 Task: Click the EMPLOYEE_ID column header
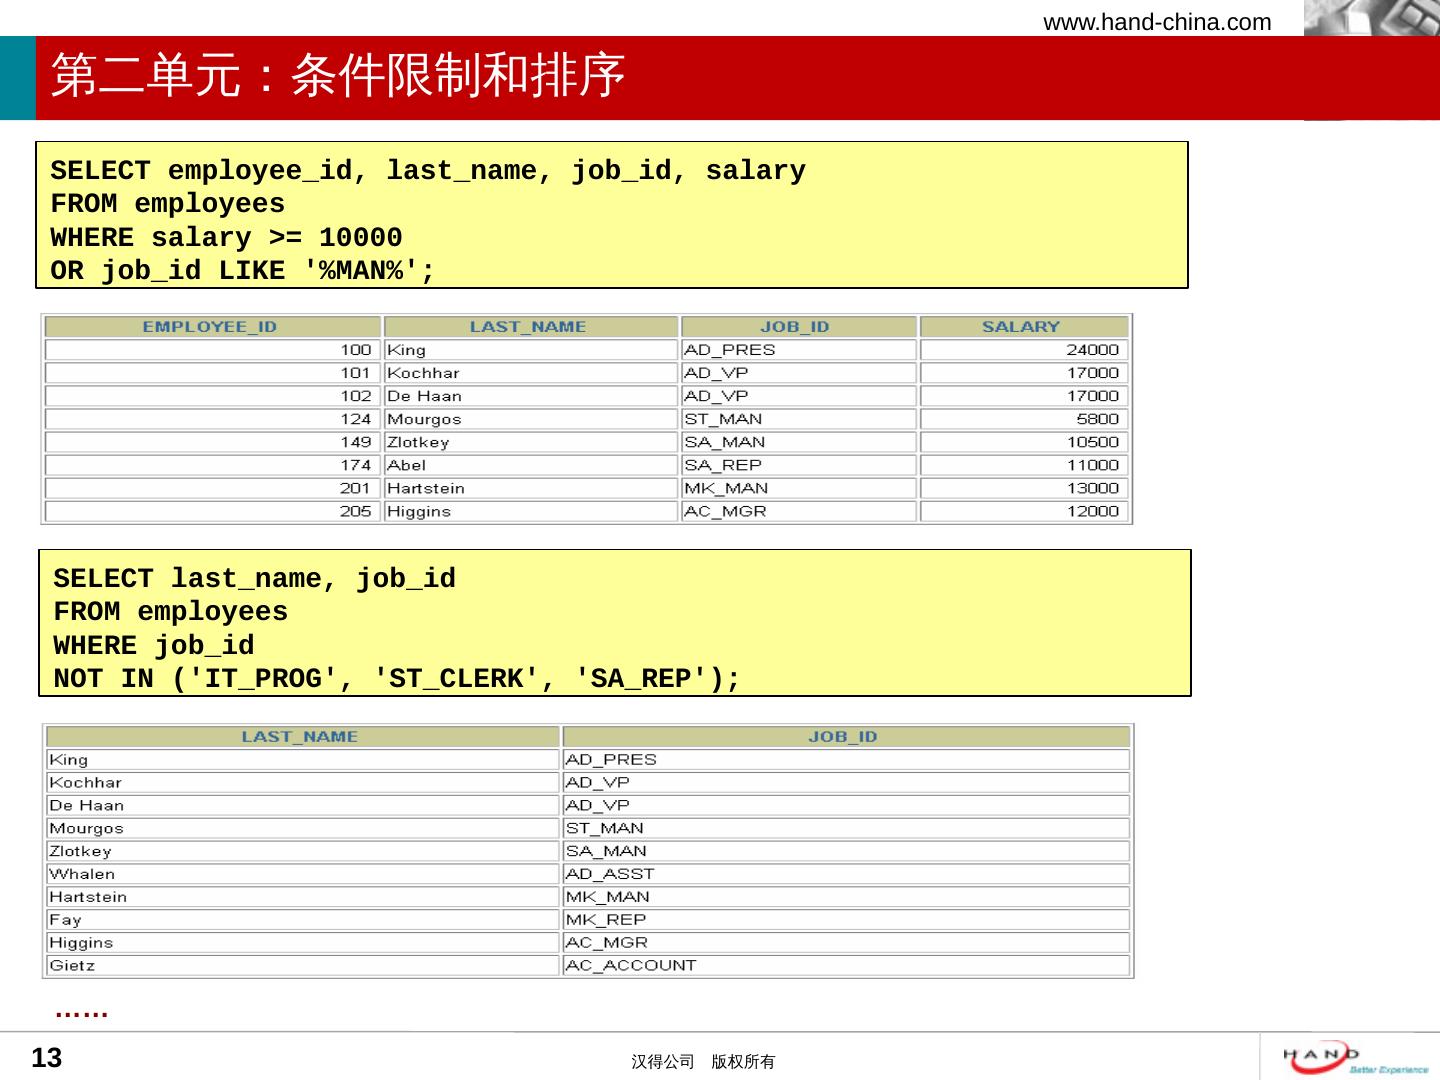[211, 327]
